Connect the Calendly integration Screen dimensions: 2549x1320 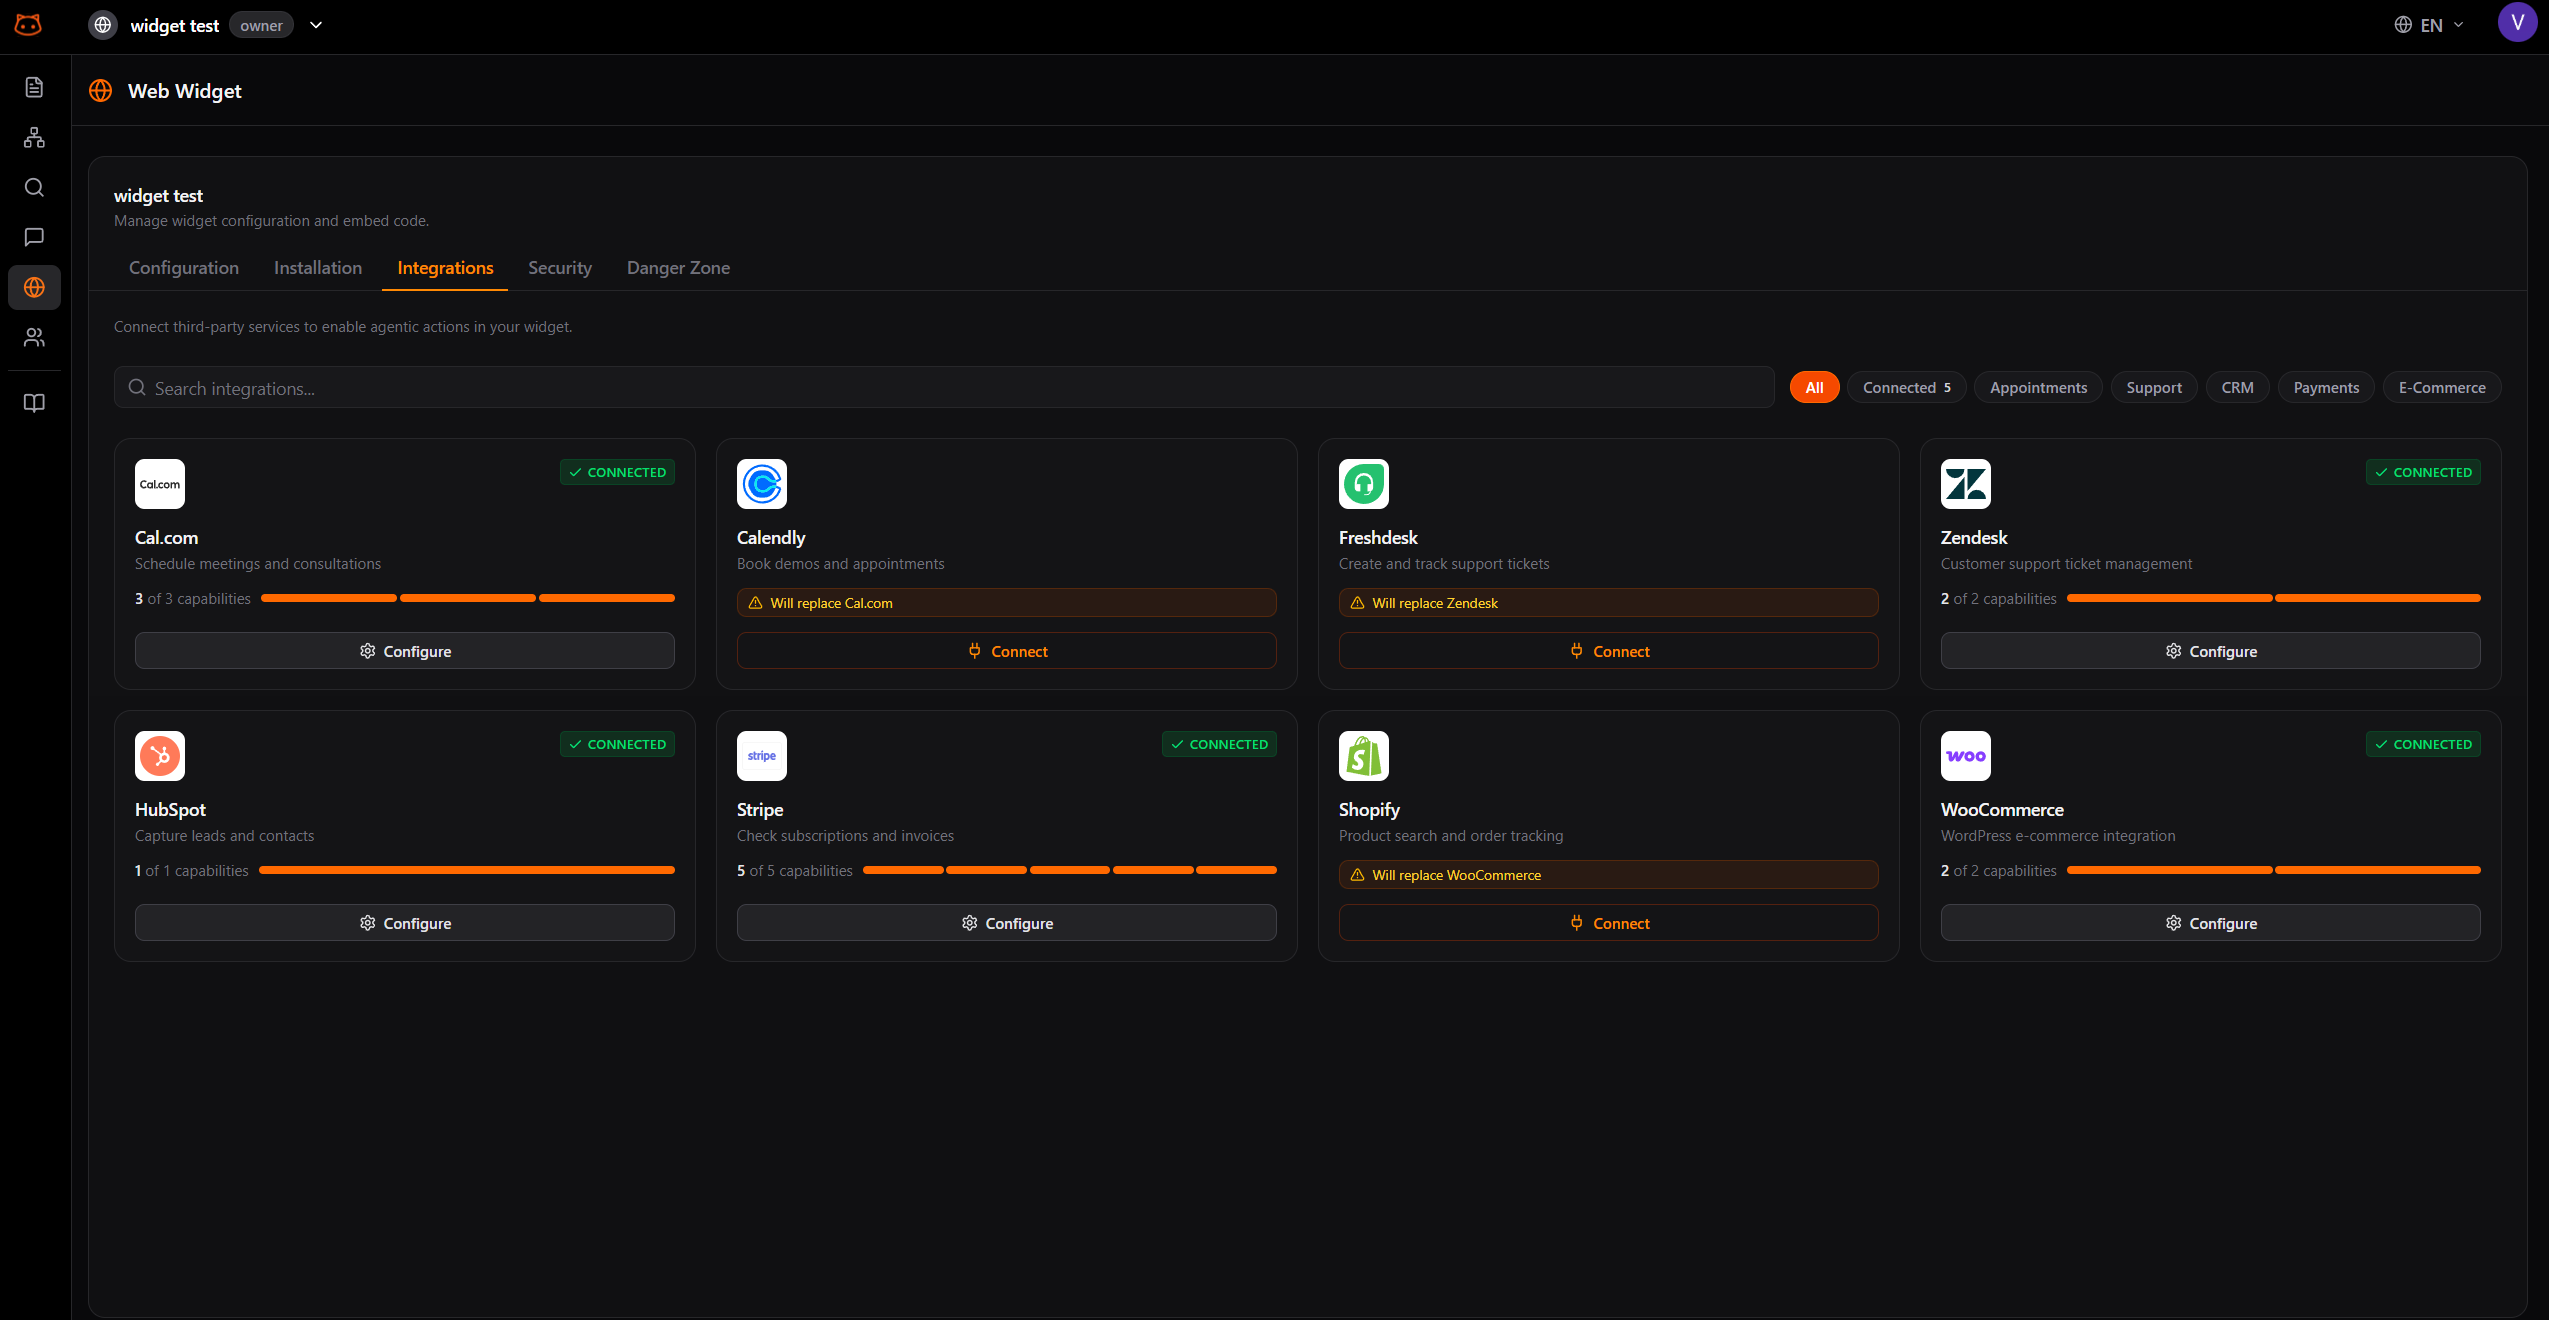click(x=1007, y=651)
